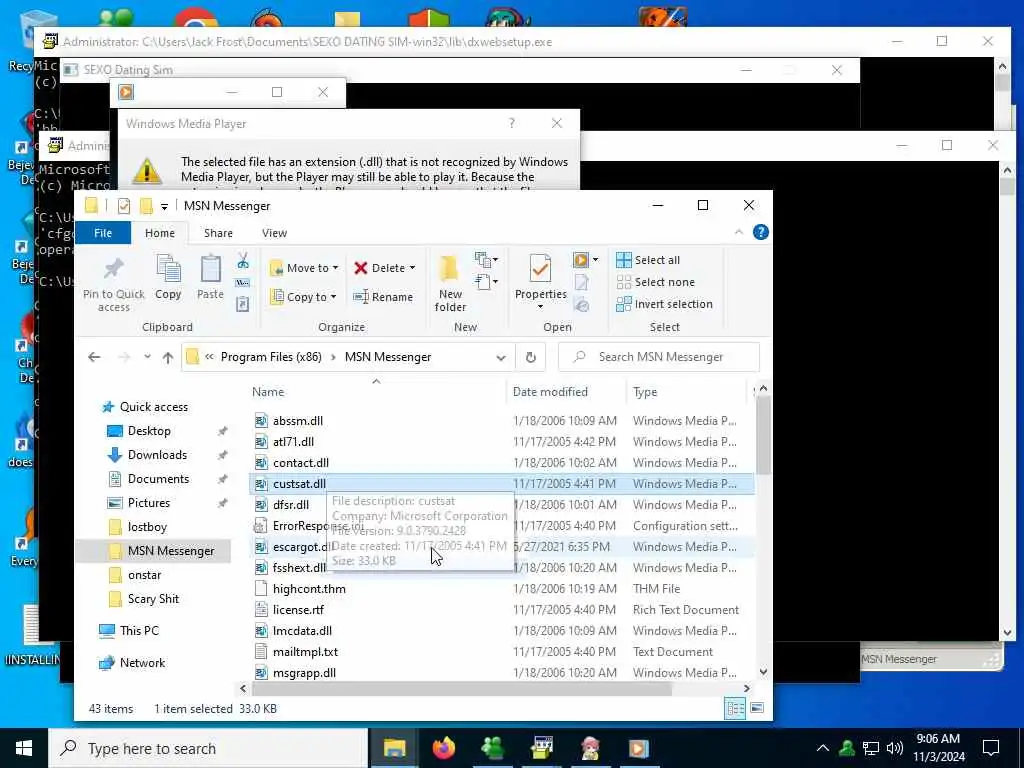Select the highcont.thm file

coord(309,589)
